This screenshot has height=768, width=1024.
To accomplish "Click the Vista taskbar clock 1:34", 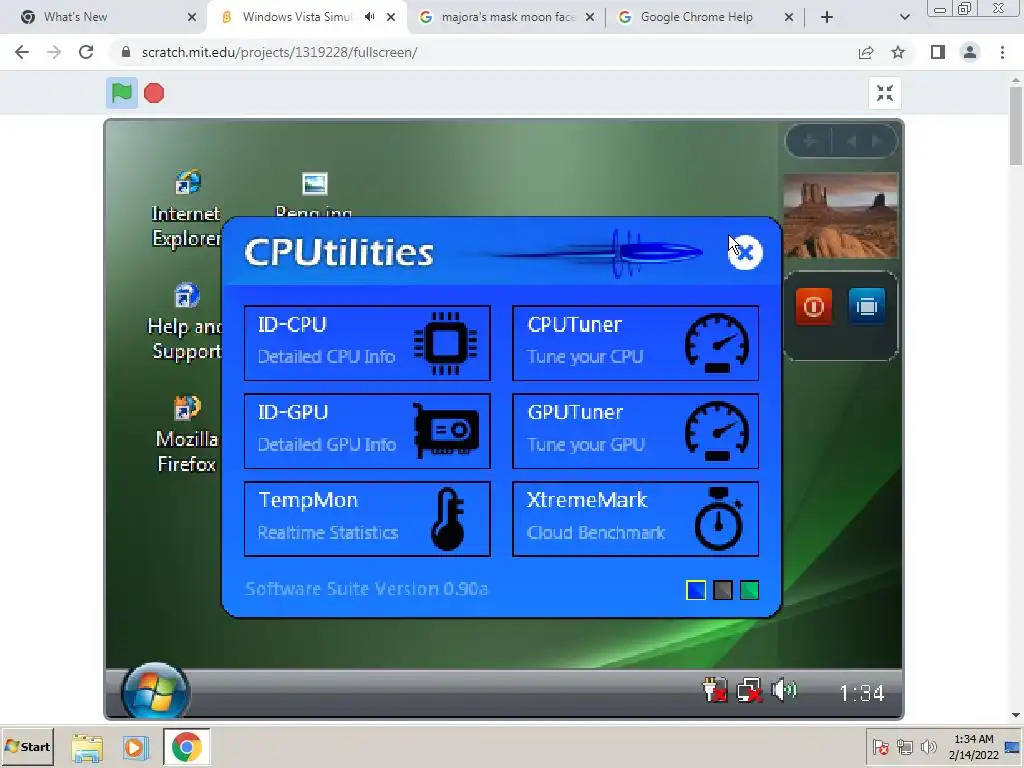I will pyautogui.click(x=861, y=693).
